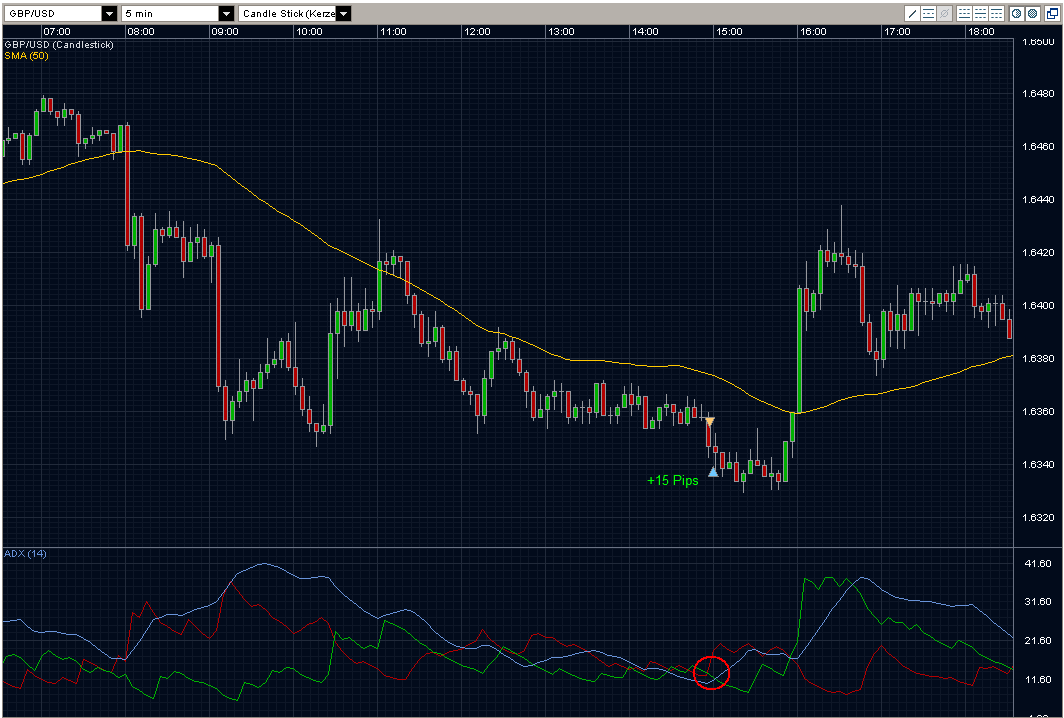Click the 10:00 time axis label
This screenshot has height=718, width=1064.
point(309,32)
